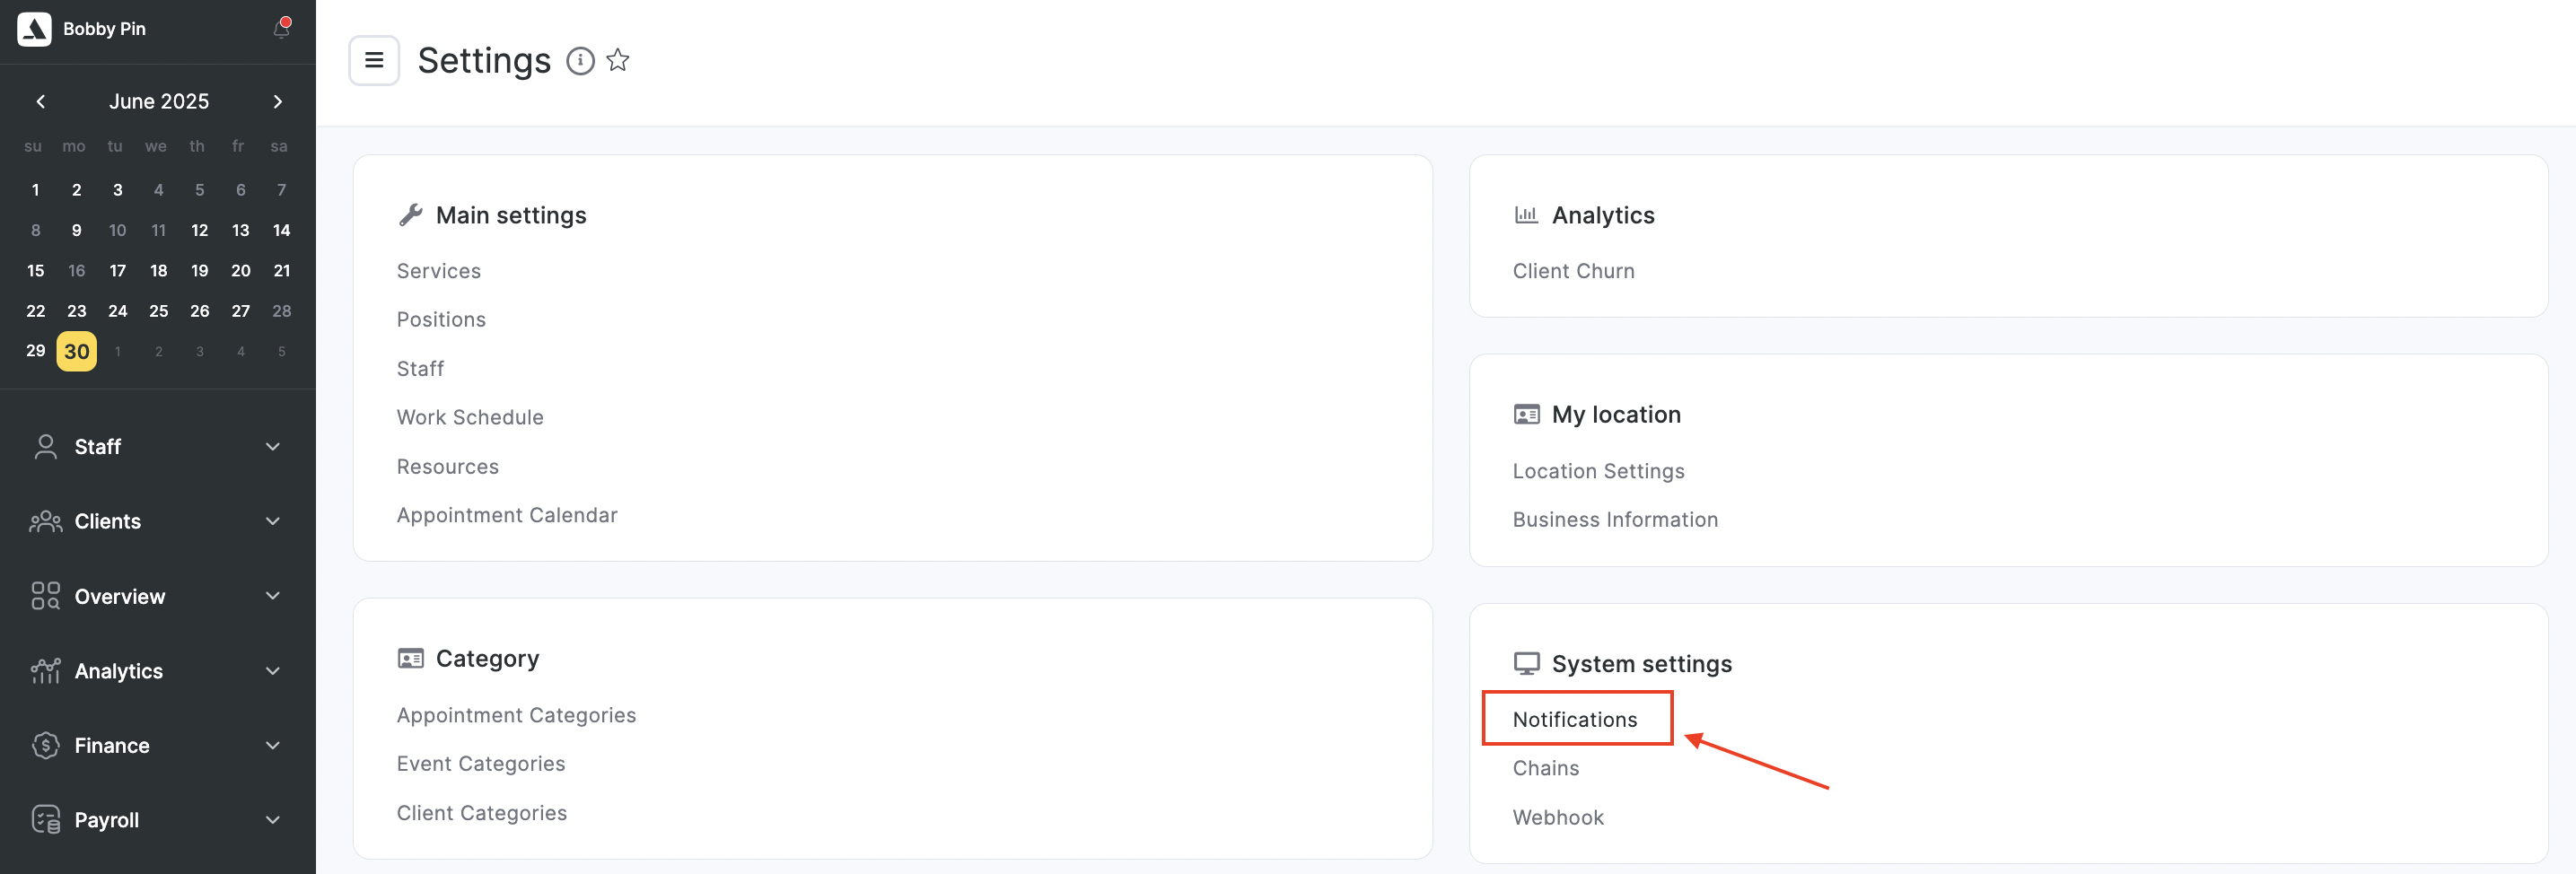
Task: Open Chains under System settings
Action: [1546, 768]
